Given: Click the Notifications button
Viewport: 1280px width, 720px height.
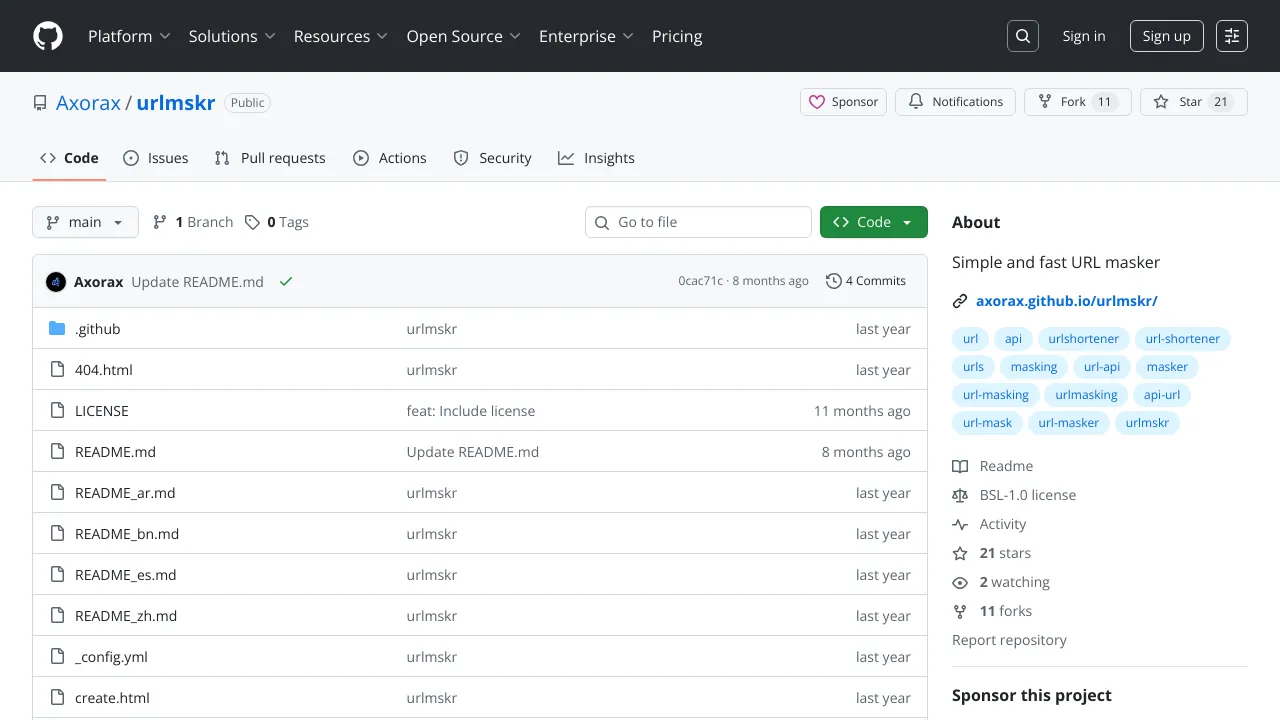Looking at the screenshot, I should pyautogui.click(x=955, y=102).
